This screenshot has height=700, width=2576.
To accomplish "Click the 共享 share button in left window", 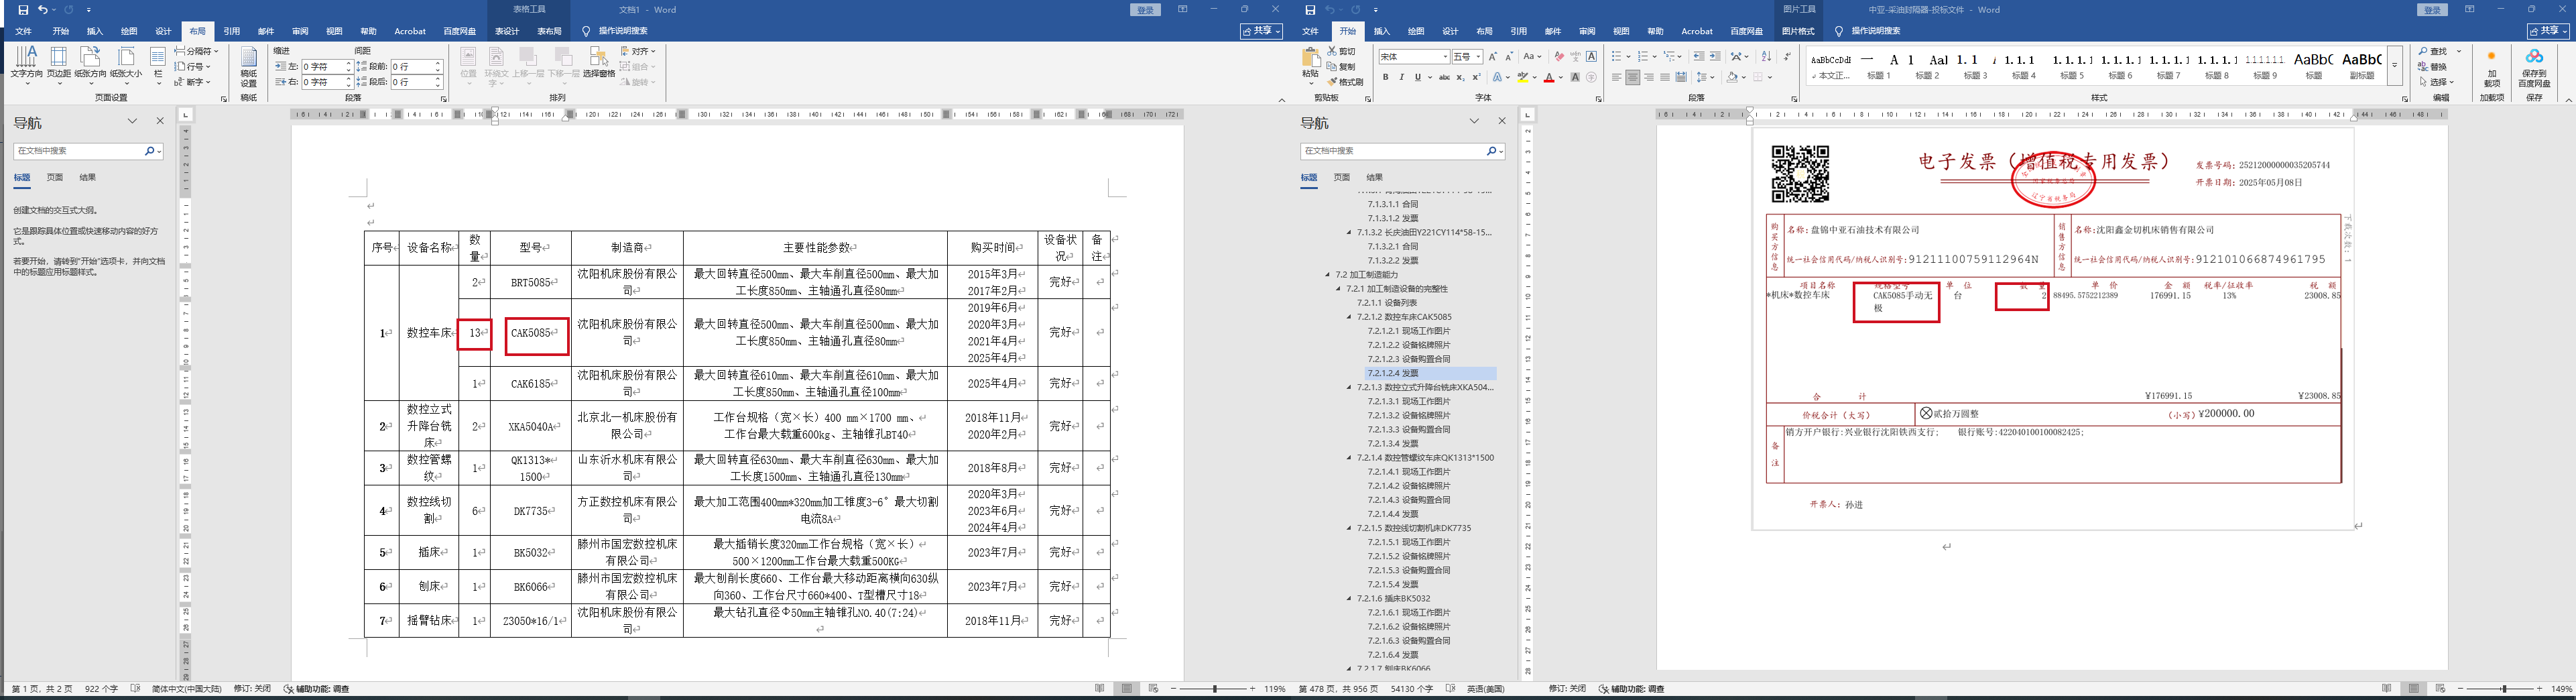I will click(1261, 31).
